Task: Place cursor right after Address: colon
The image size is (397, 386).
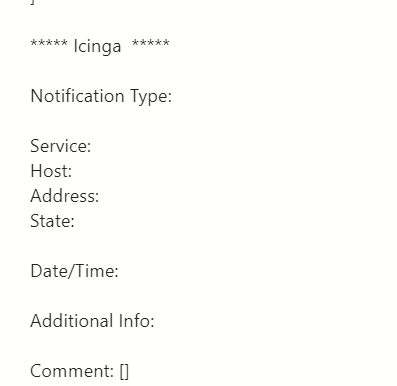Action: coord(100,197)
